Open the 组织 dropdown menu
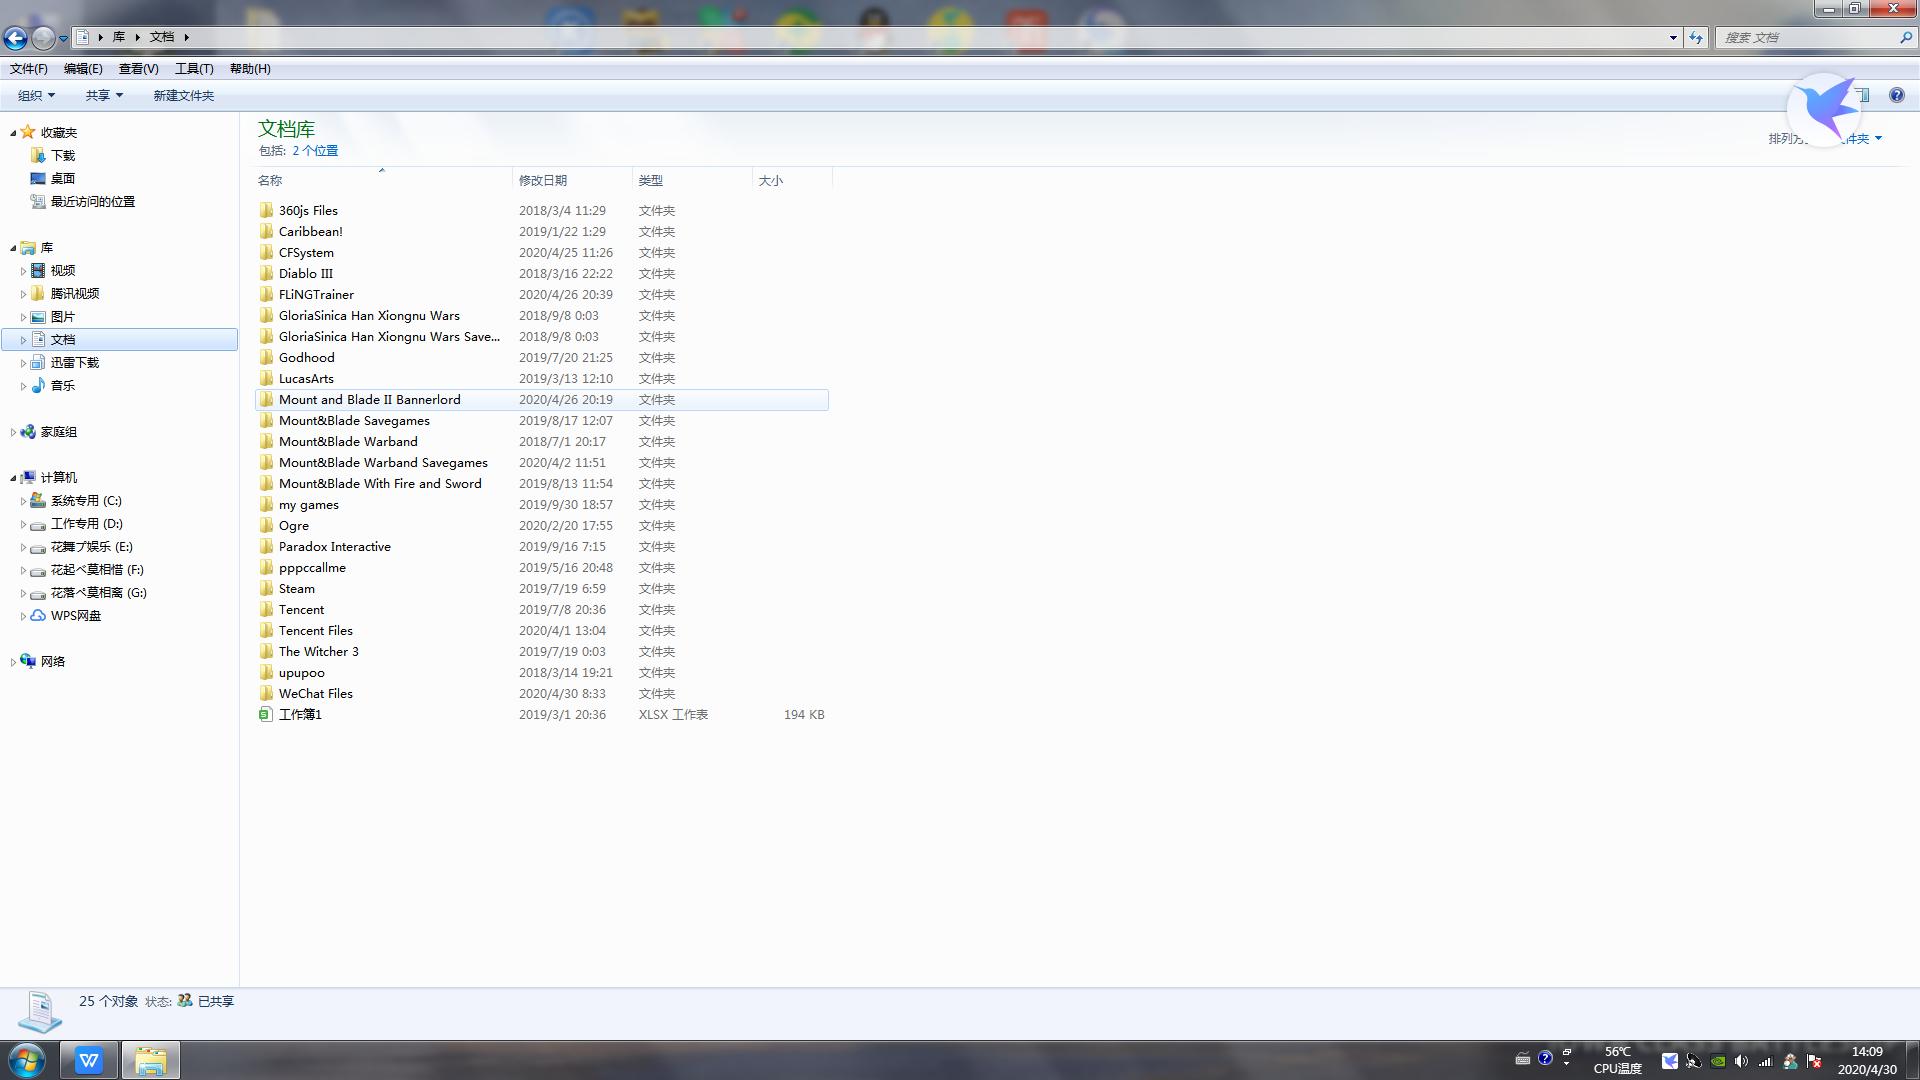The image size is (1920, 1080). coord(36,95)
